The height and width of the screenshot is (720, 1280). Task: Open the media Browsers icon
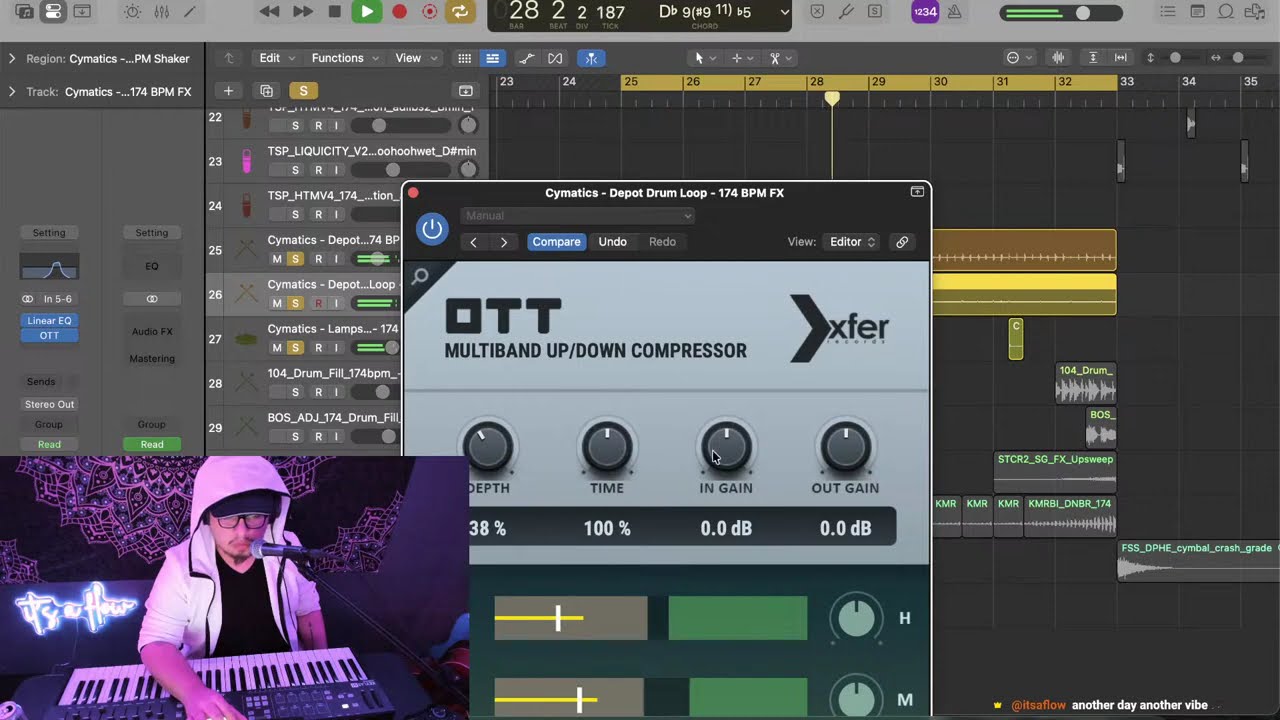pos(1255,12)
